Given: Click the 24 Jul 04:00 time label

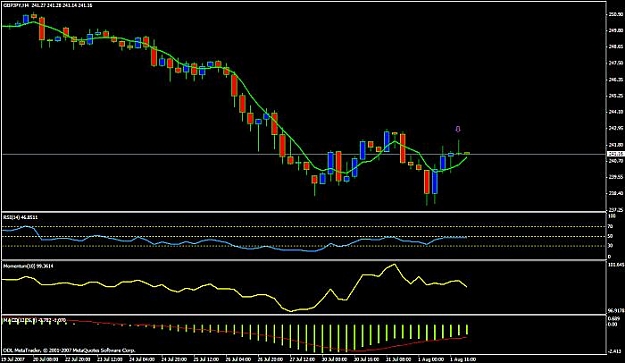Looking at the screenshot, I should (x=142, y=359).
